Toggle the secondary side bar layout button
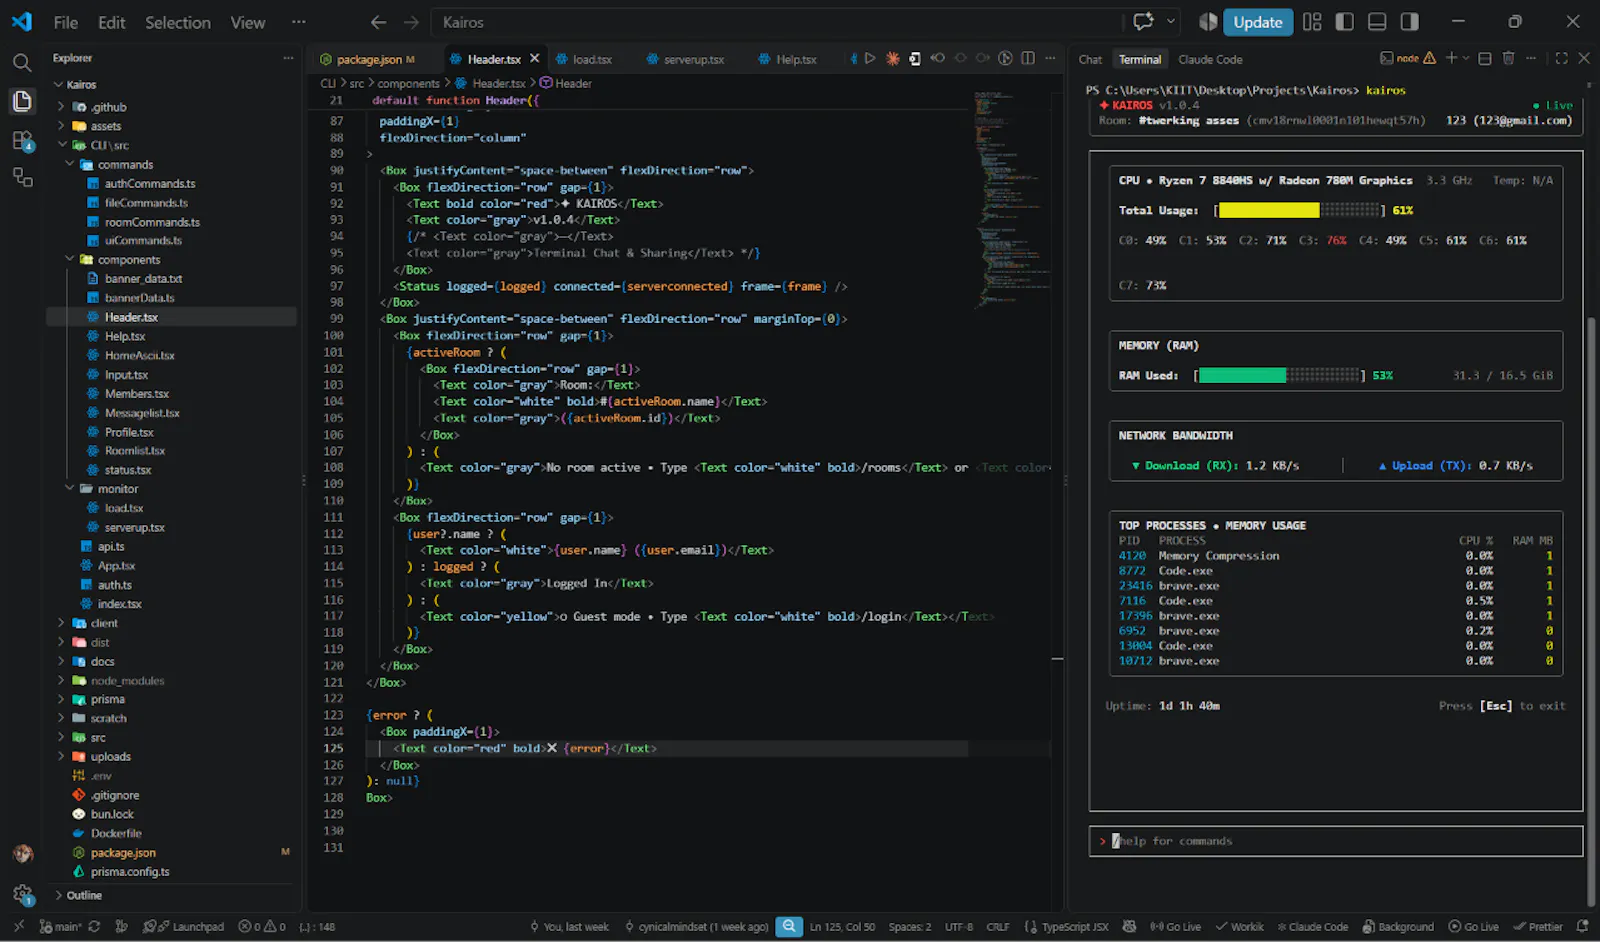Image resolution: width=1600 pixels, height=942 pixels. tap(1409, 22)
